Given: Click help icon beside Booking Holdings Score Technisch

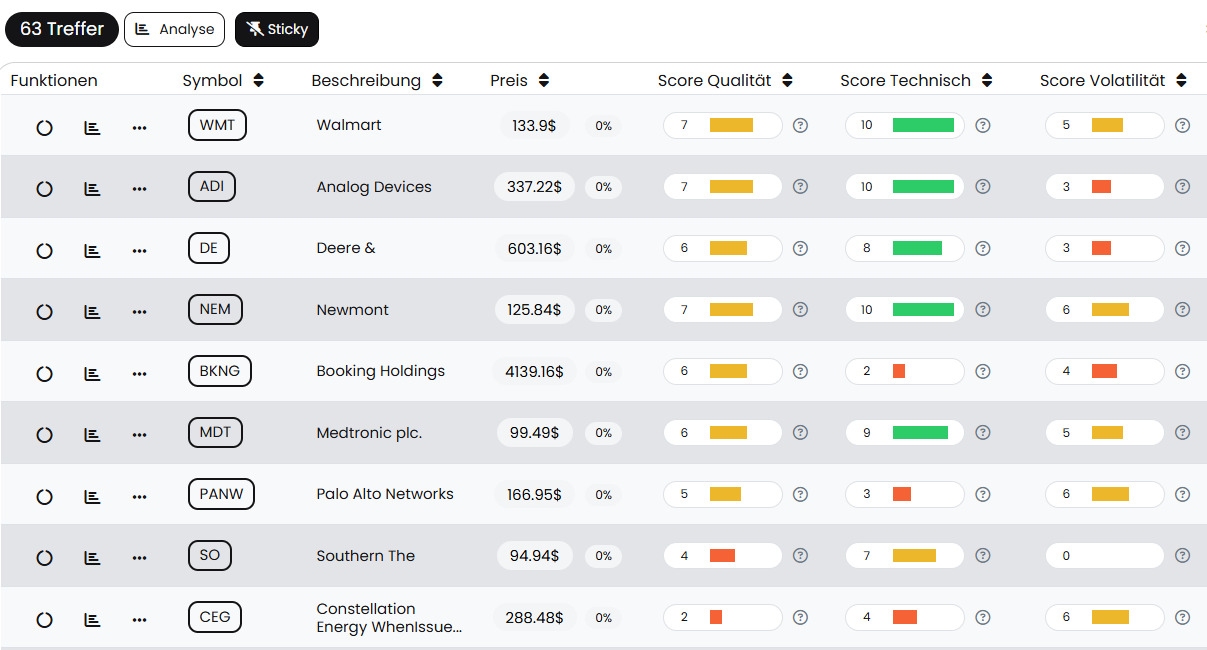Looking at the screenshot, I should click(983, 371).
